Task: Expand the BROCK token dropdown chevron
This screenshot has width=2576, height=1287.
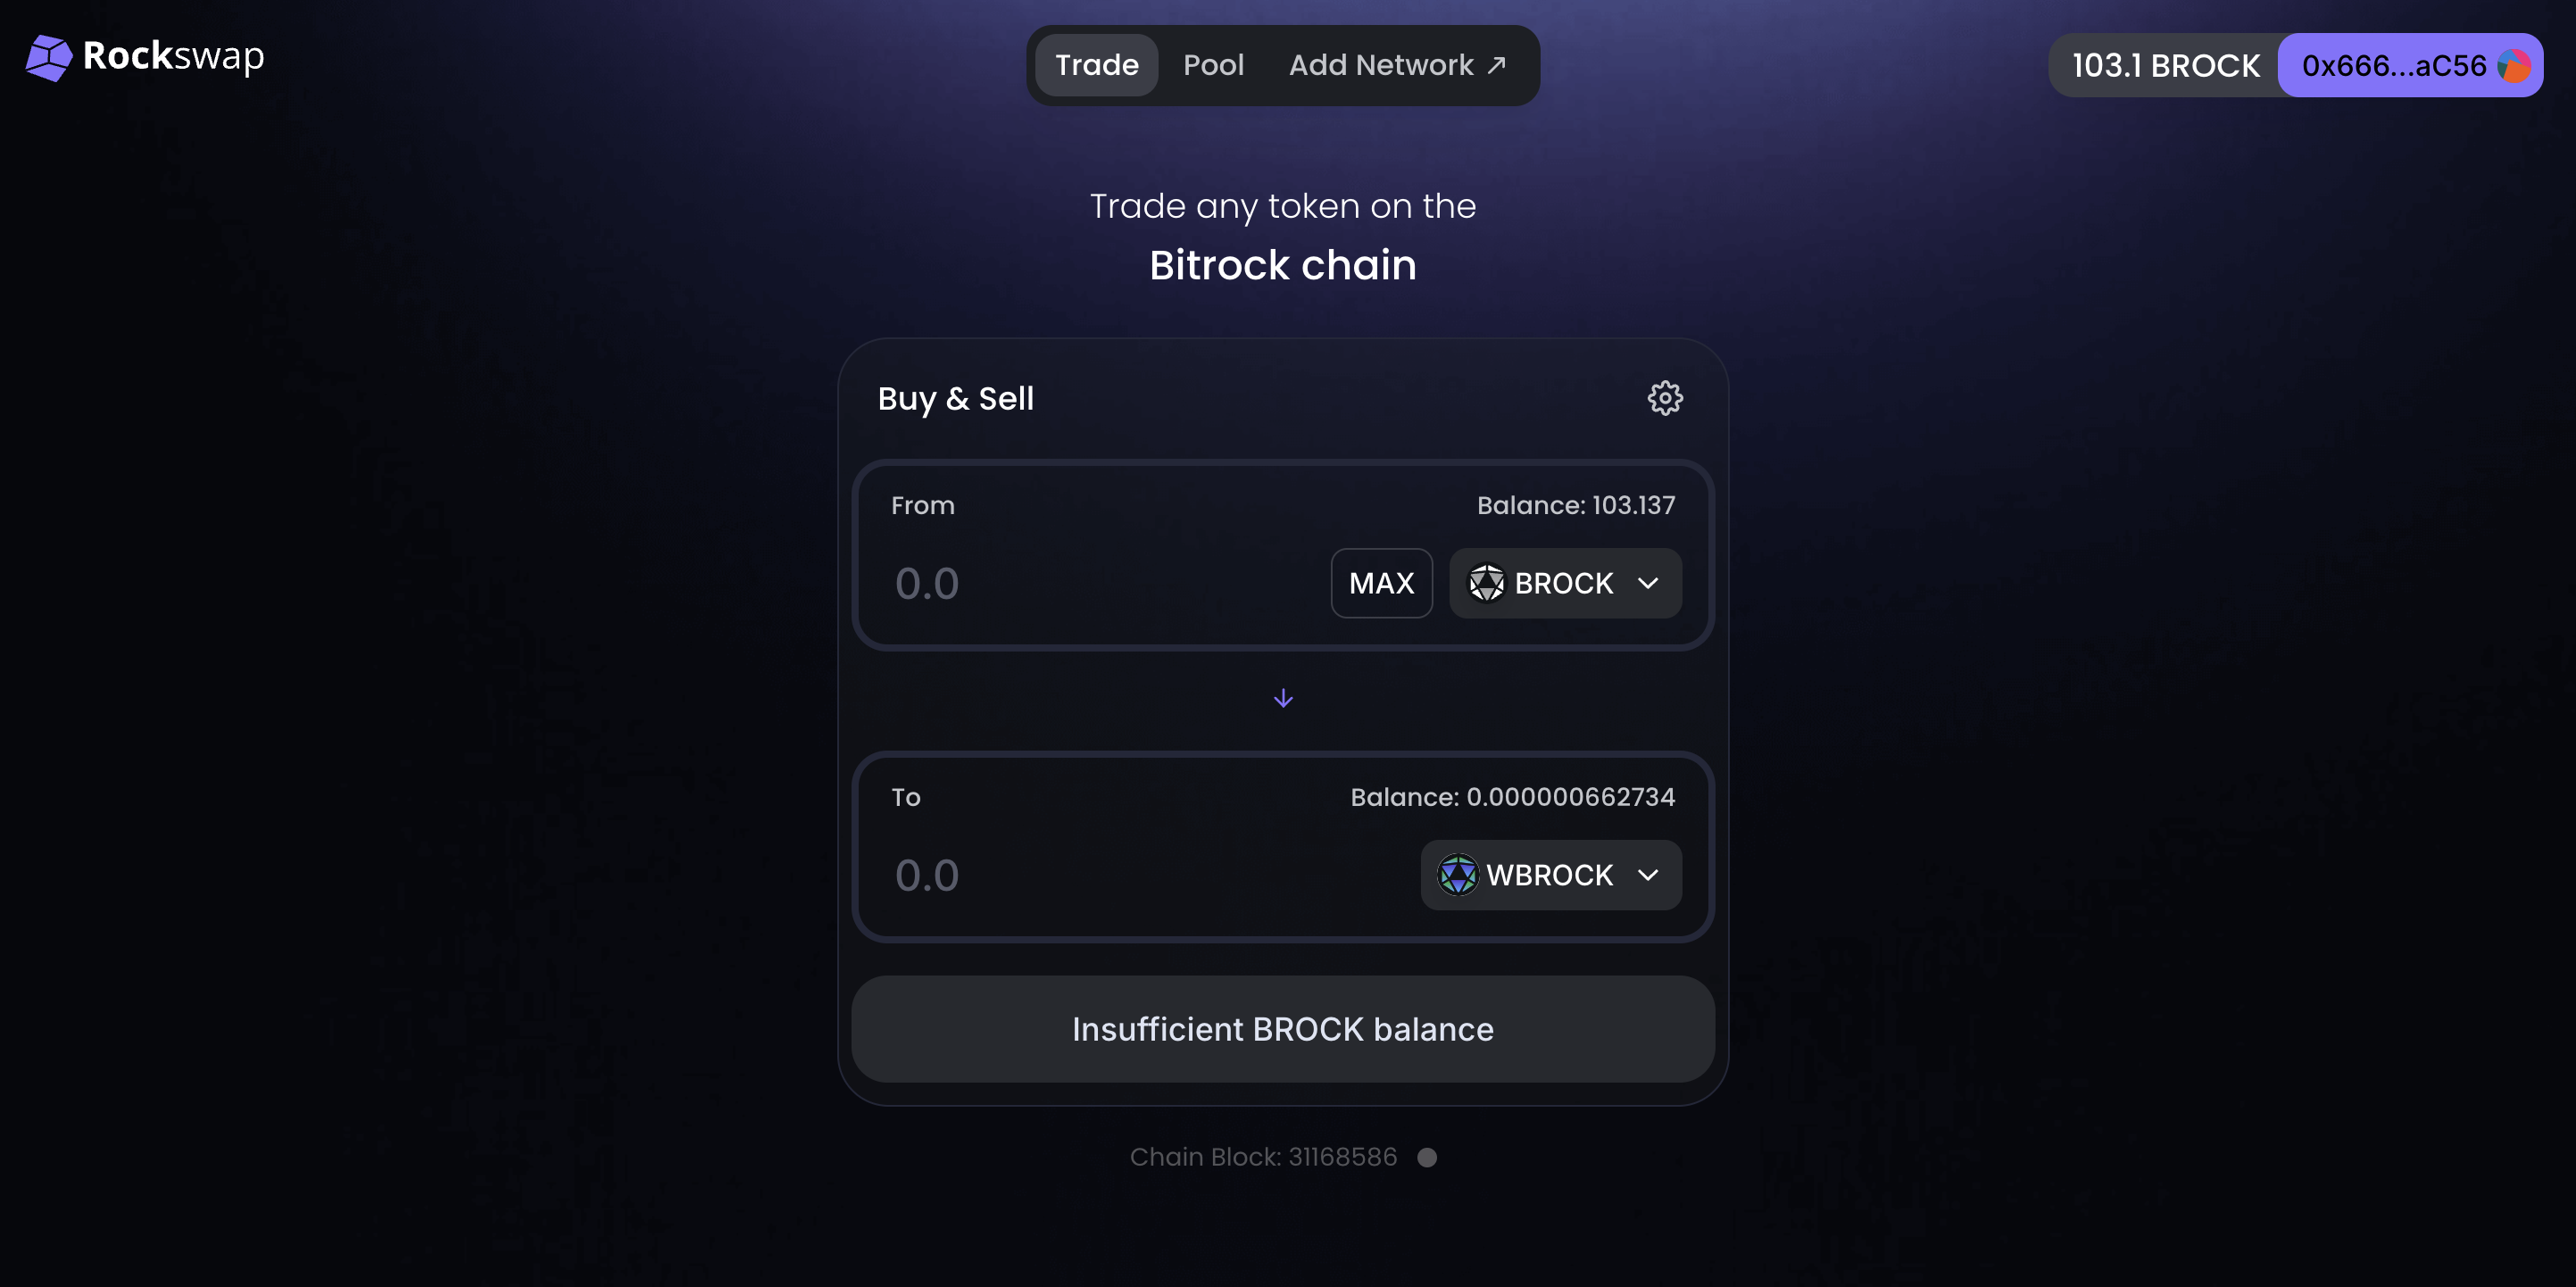Action: [x=1648, y=583]
